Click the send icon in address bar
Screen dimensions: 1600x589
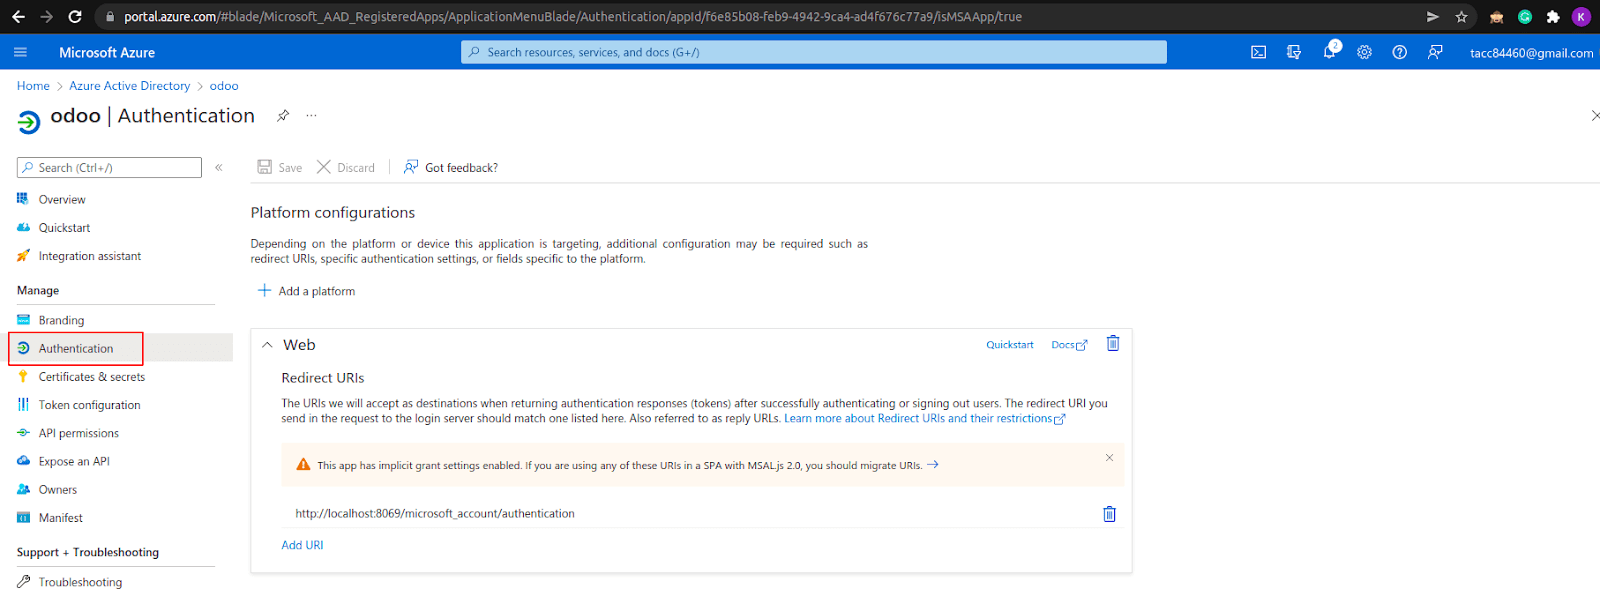pos(1433,17)
